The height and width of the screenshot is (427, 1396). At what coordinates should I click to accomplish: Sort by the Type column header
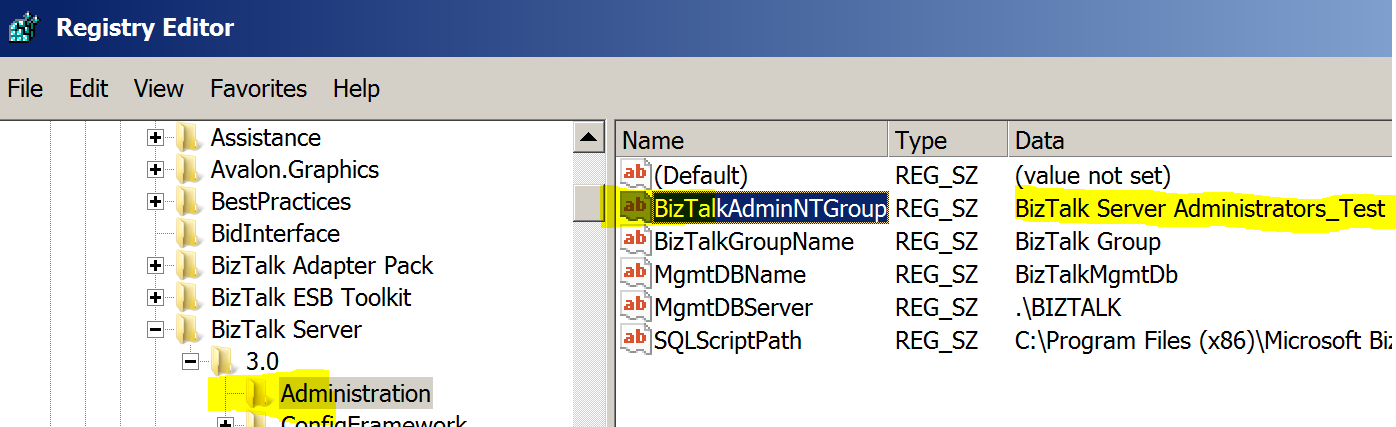947,140
